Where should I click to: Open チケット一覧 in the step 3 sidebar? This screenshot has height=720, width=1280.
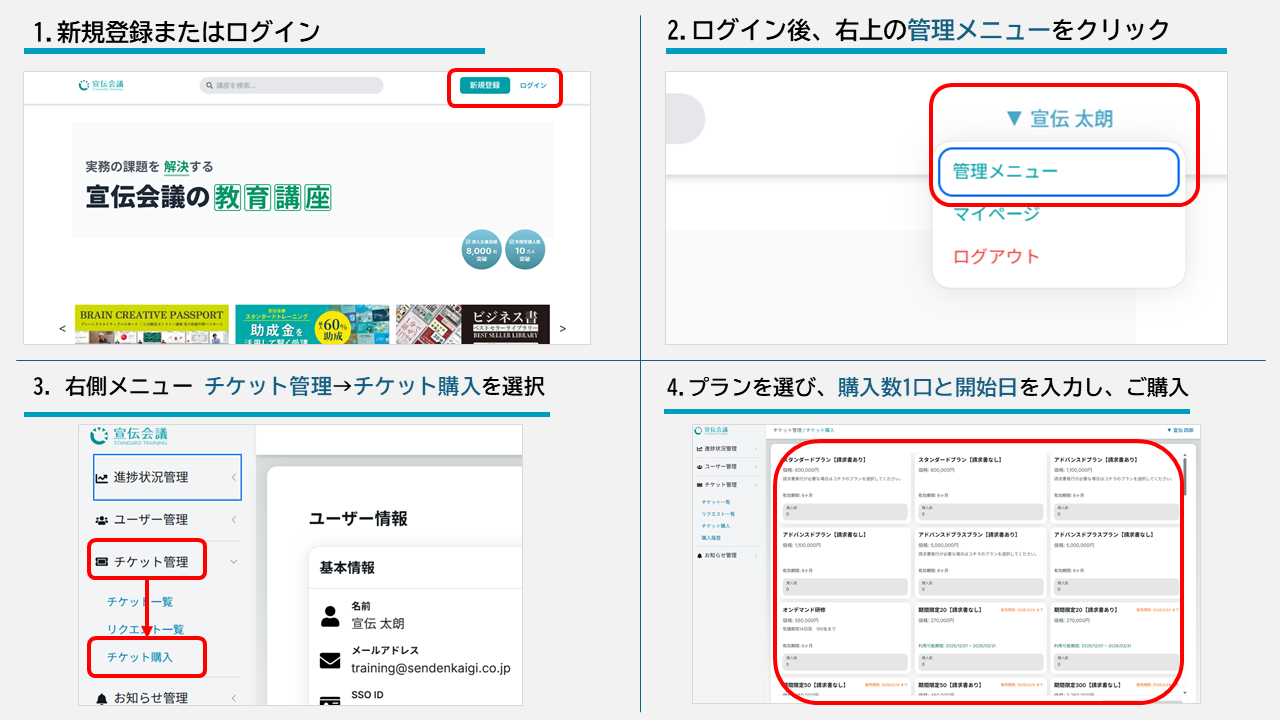click(x=140, y=602)
